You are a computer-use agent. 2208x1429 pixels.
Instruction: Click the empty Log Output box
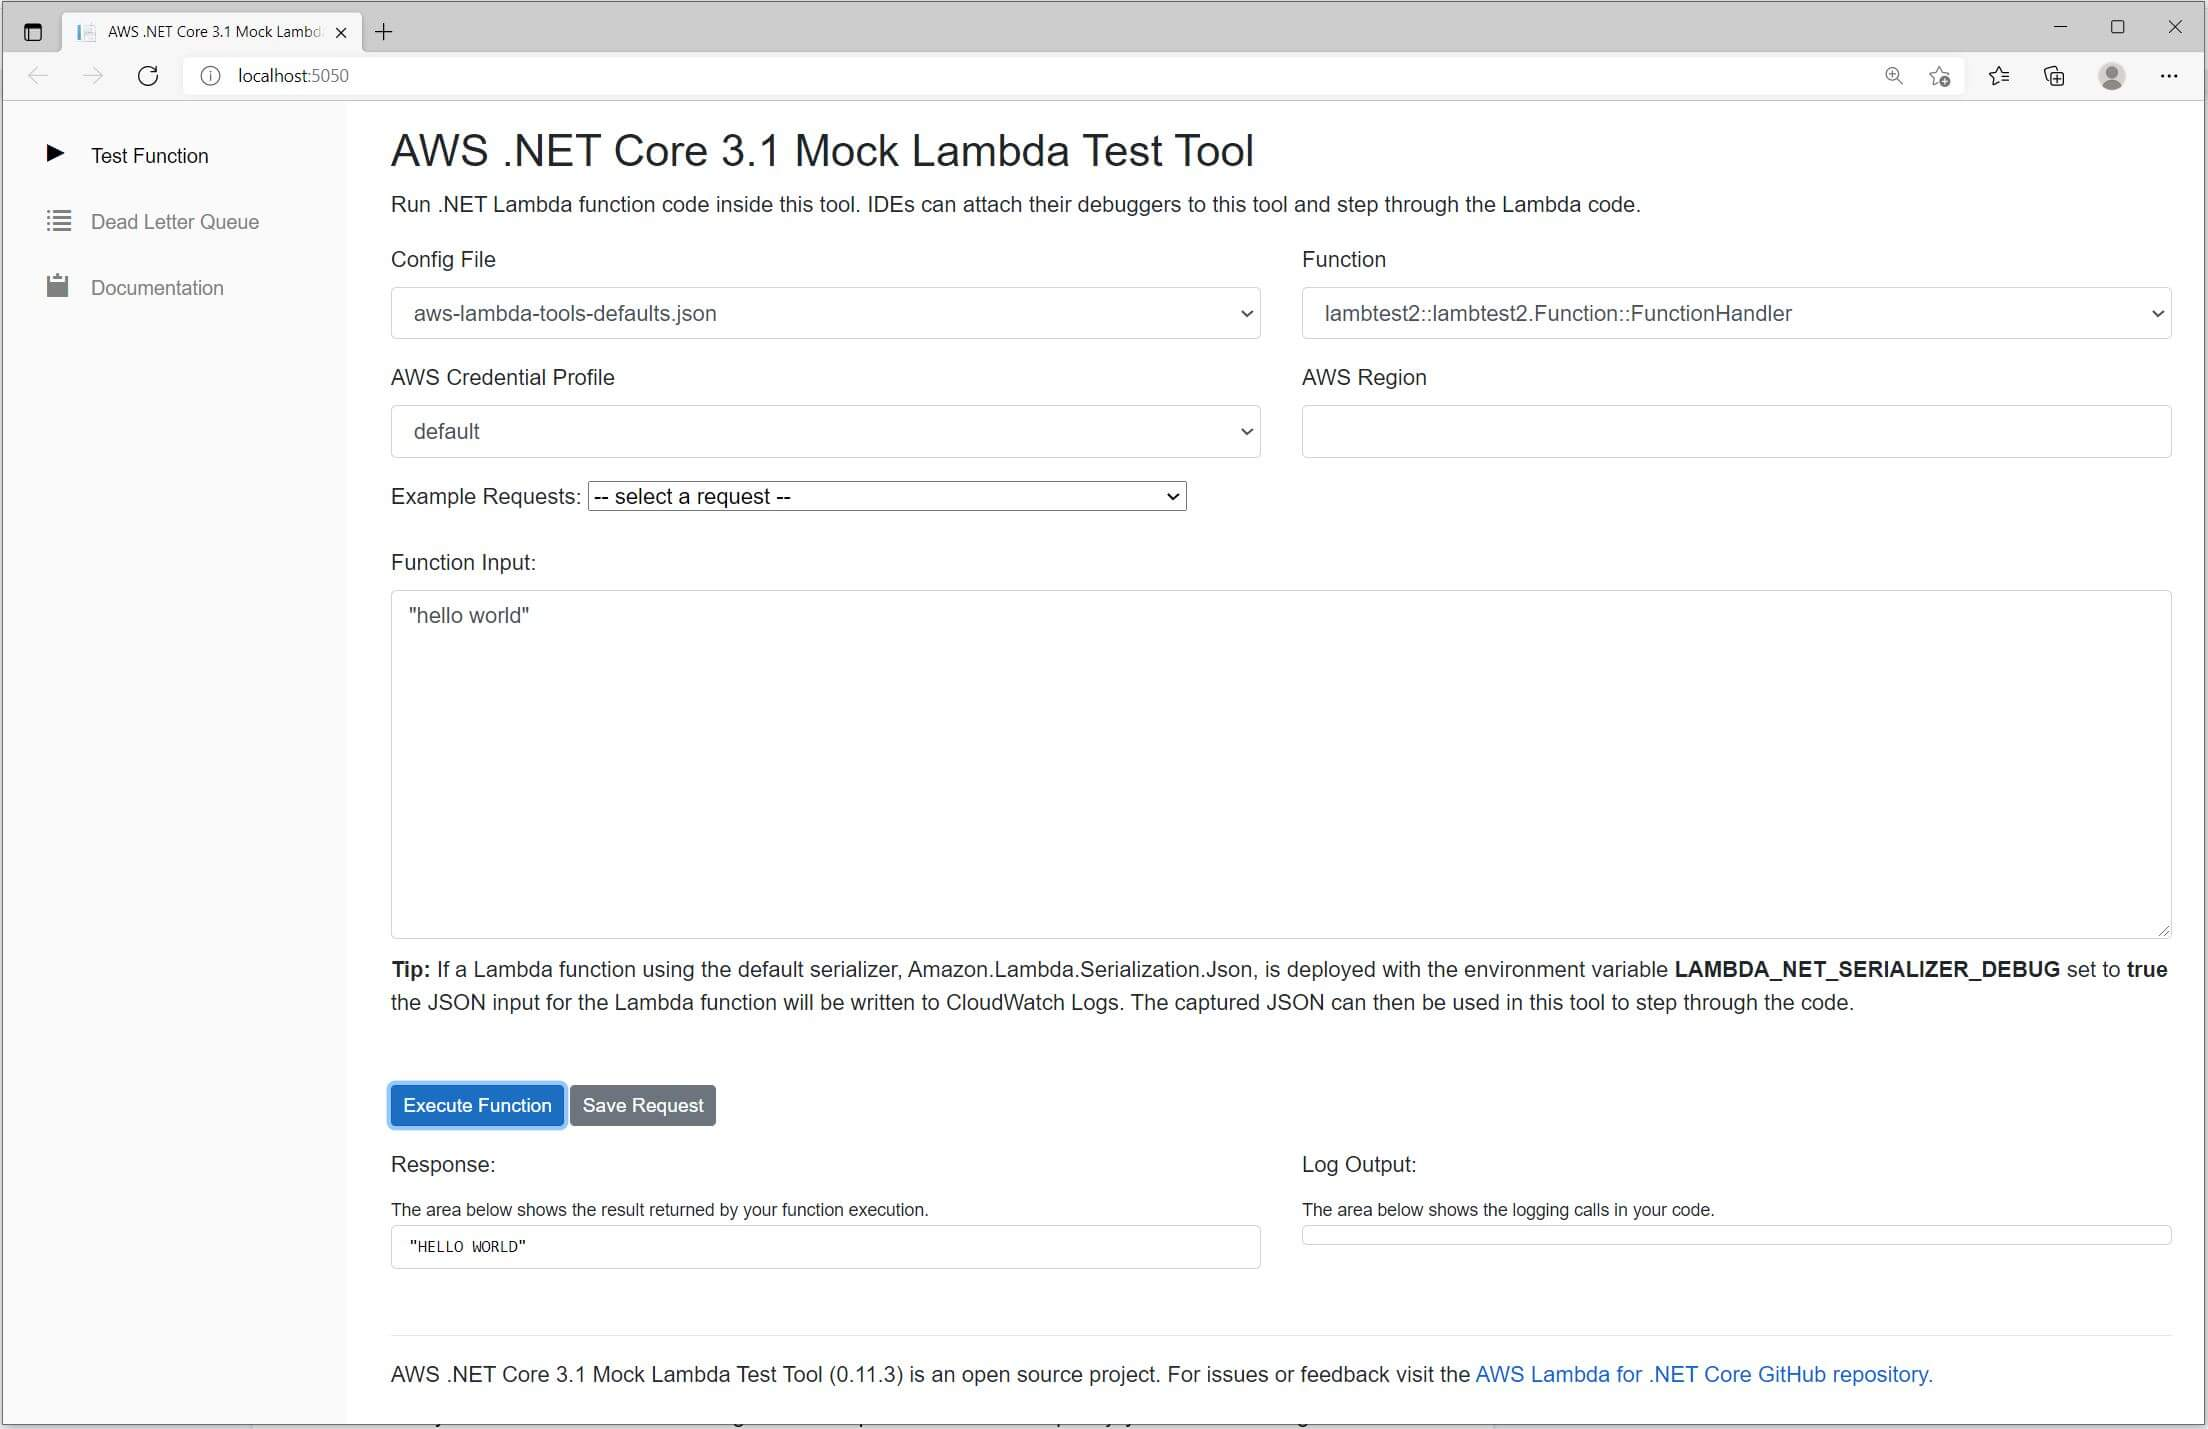(x=1736, y=1235)
